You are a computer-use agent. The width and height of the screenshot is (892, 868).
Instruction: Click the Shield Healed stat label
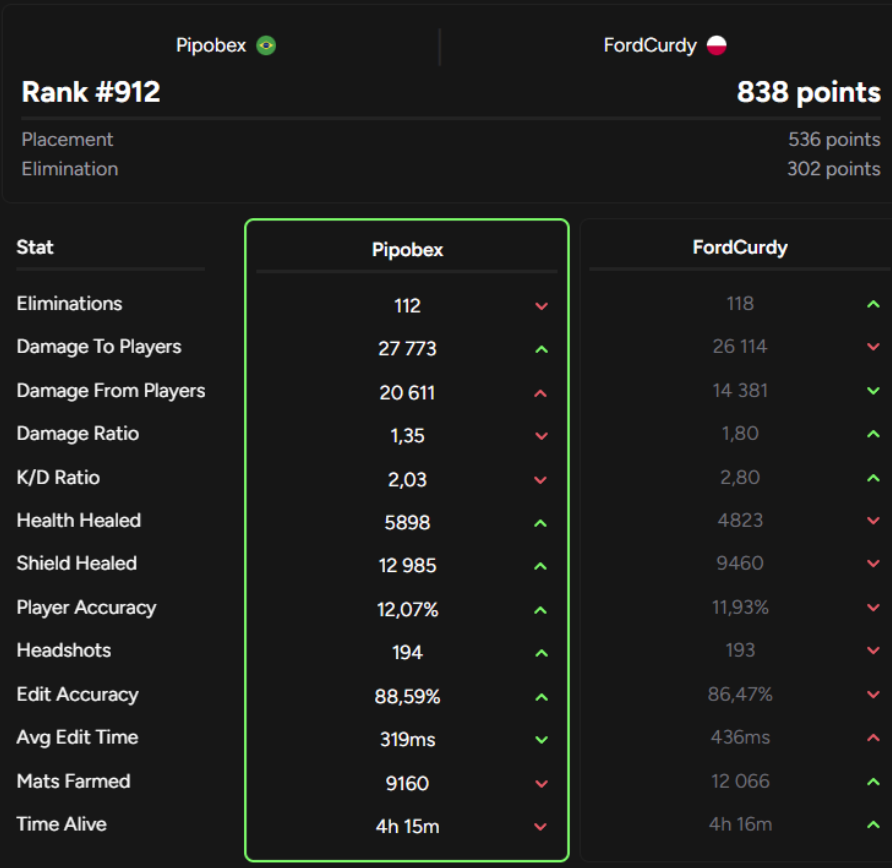(x=77, y=564)
